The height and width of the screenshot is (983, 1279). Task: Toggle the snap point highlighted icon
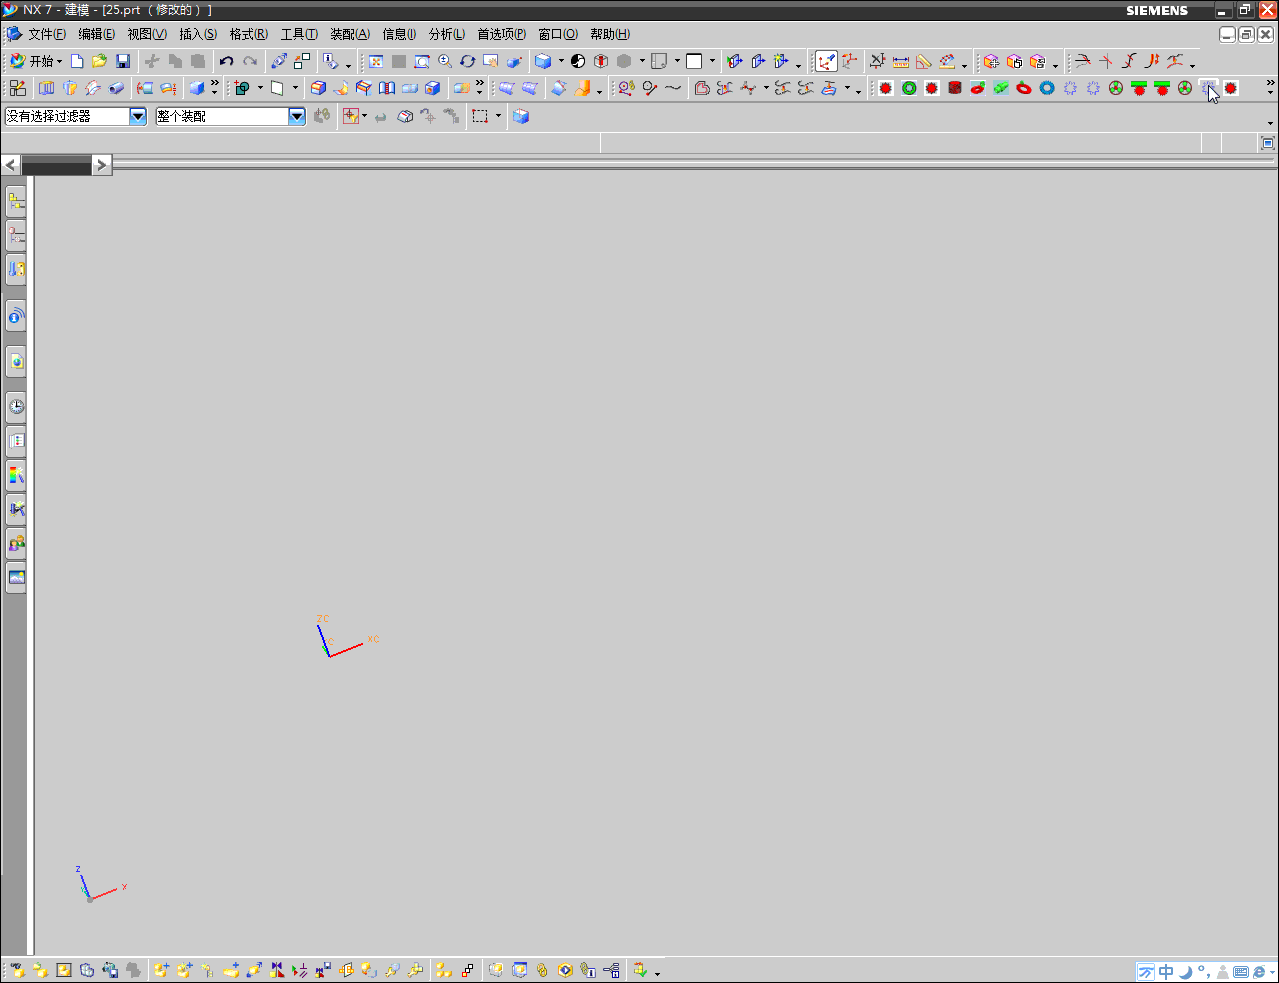point(826,61)
